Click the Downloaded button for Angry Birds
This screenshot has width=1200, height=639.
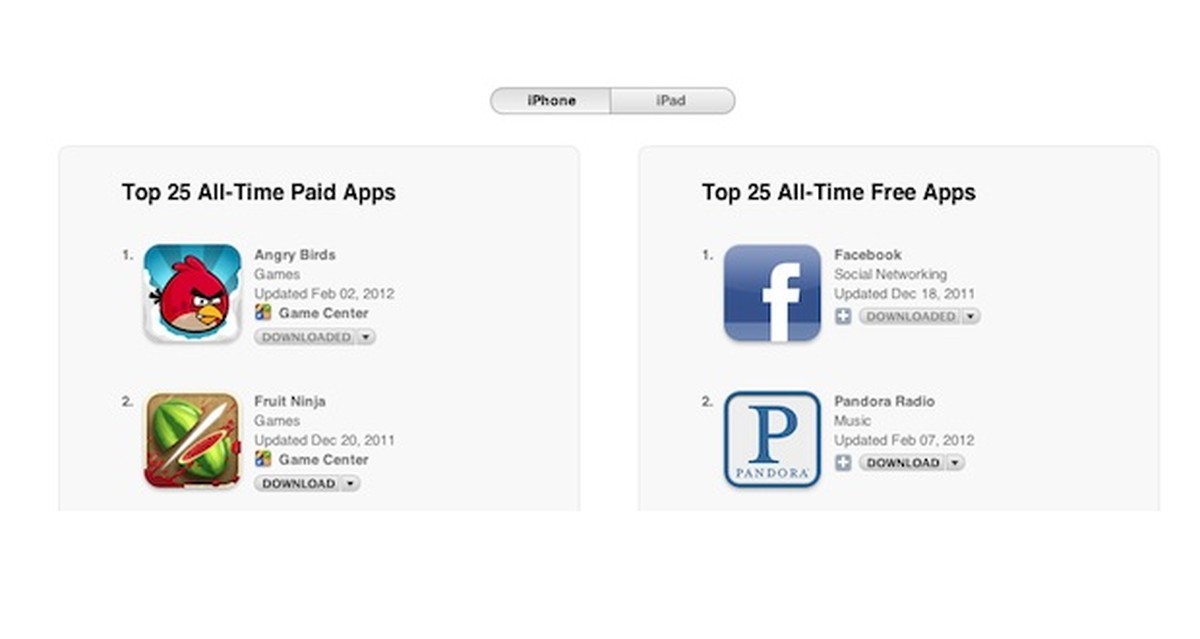coord(305,338)
